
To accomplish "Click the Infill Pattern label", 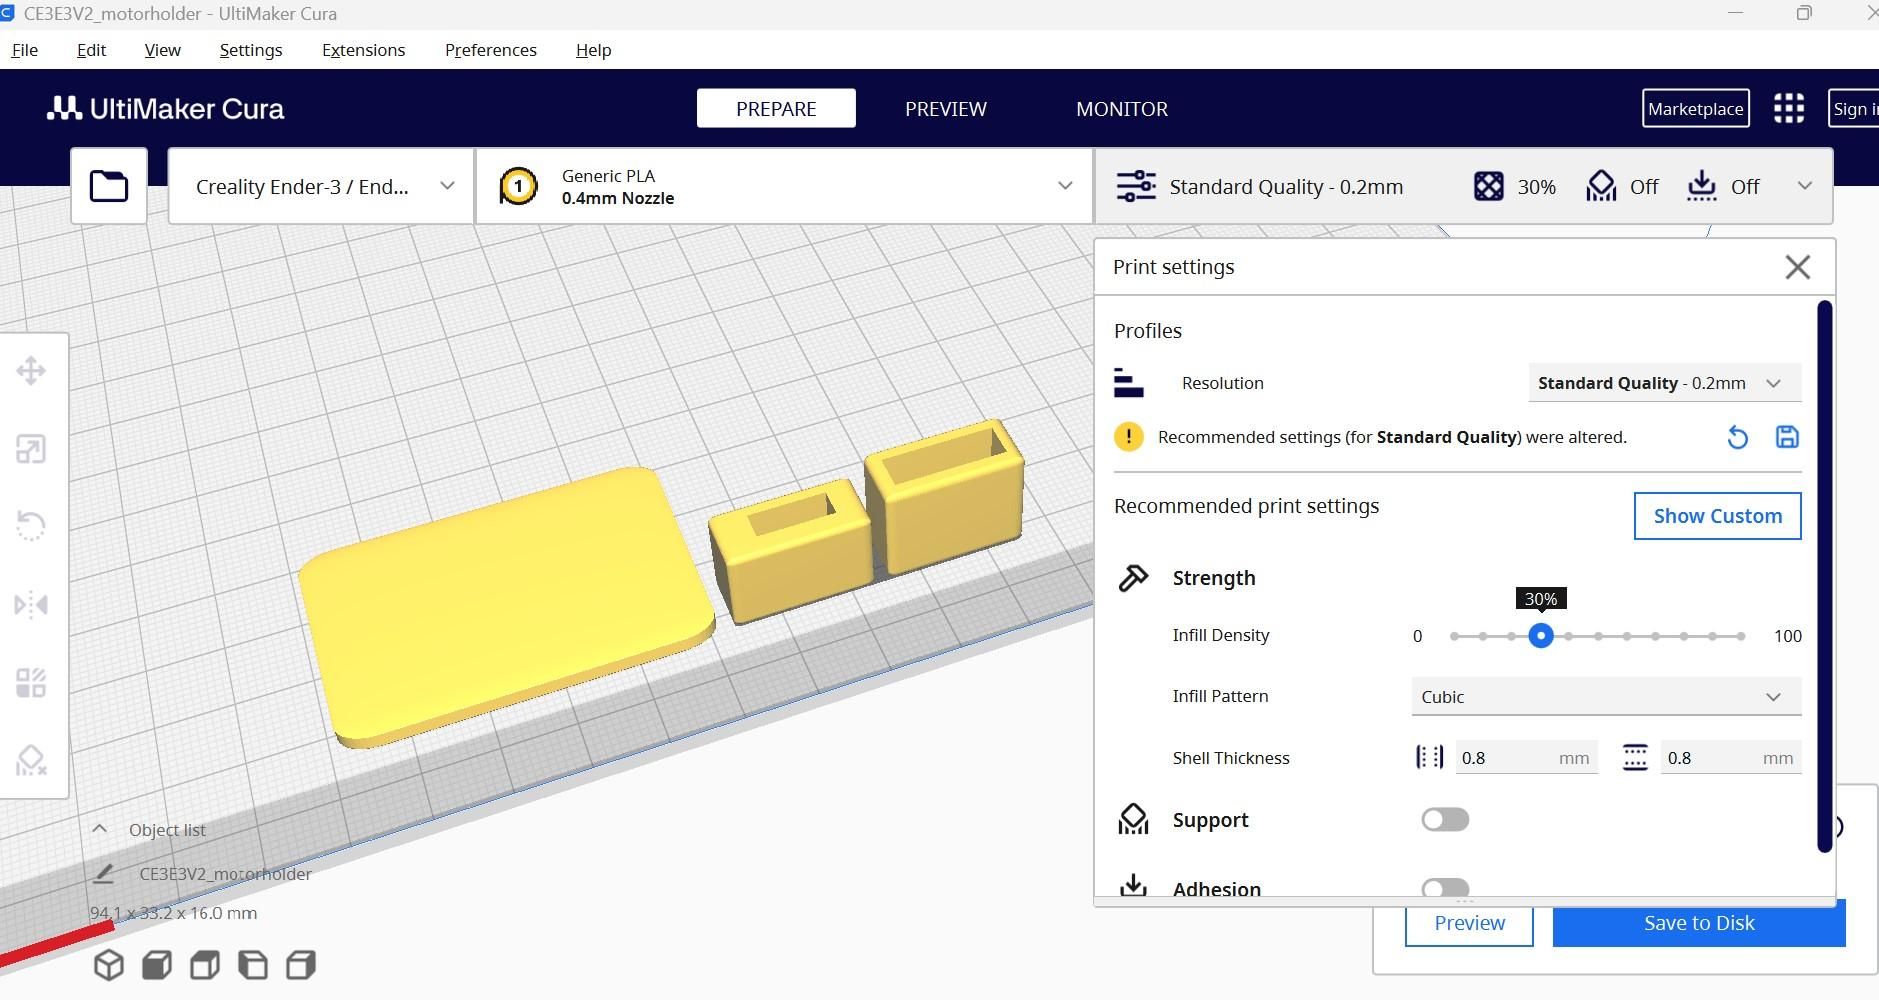I will [1220, 696].
